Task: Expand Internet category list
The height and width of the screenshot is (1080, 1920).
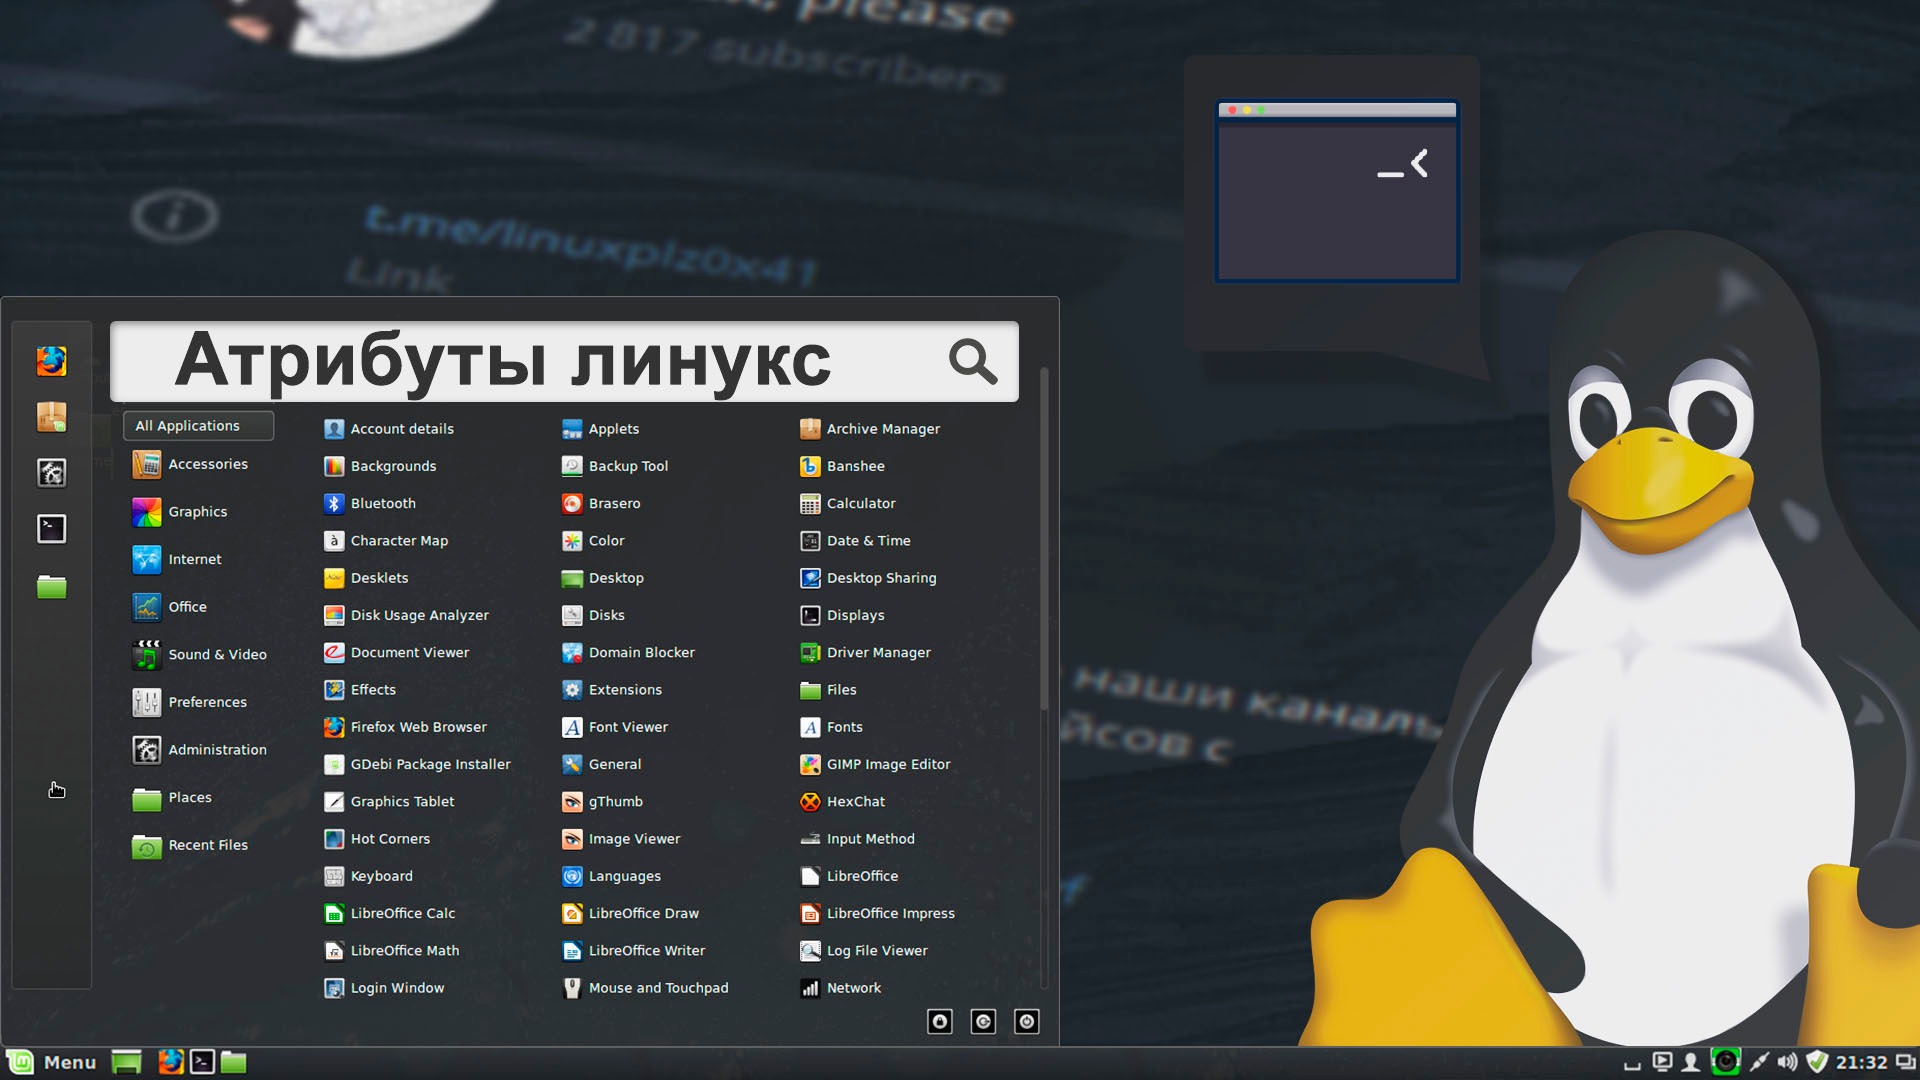Action: click(x=195, y=558)
